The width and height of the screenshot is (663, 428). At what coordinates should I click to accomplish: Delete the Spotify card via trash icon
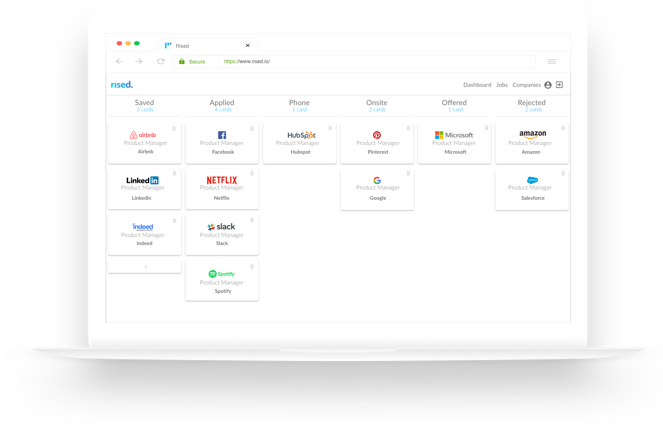tap(252, 267)
